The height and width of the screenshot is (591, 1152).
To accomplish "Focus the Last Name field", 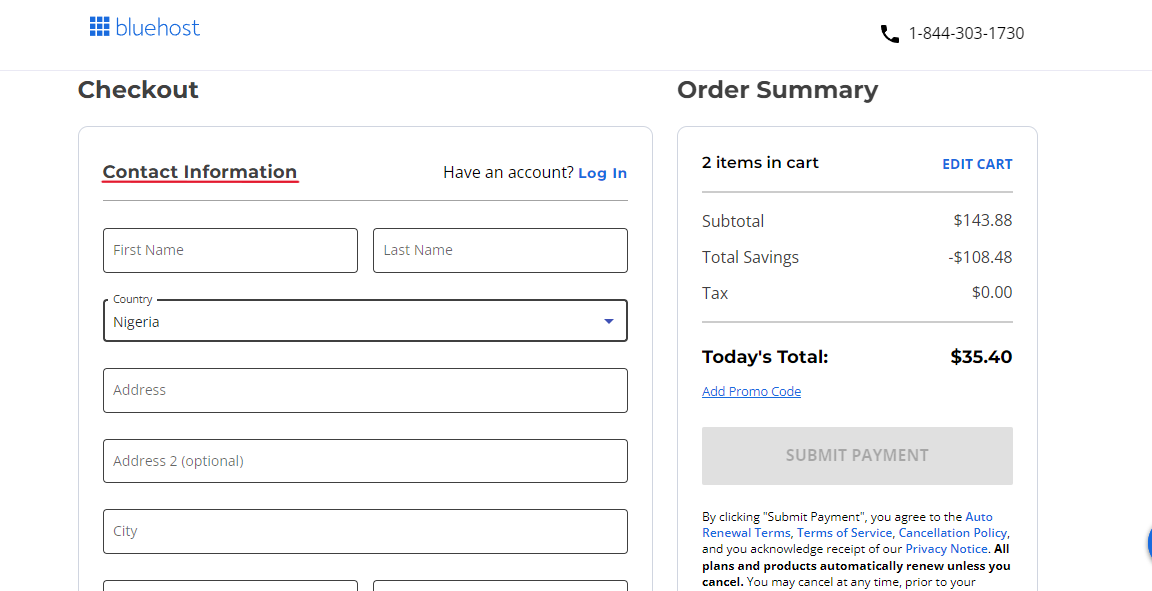I will [x=500, y=250].
